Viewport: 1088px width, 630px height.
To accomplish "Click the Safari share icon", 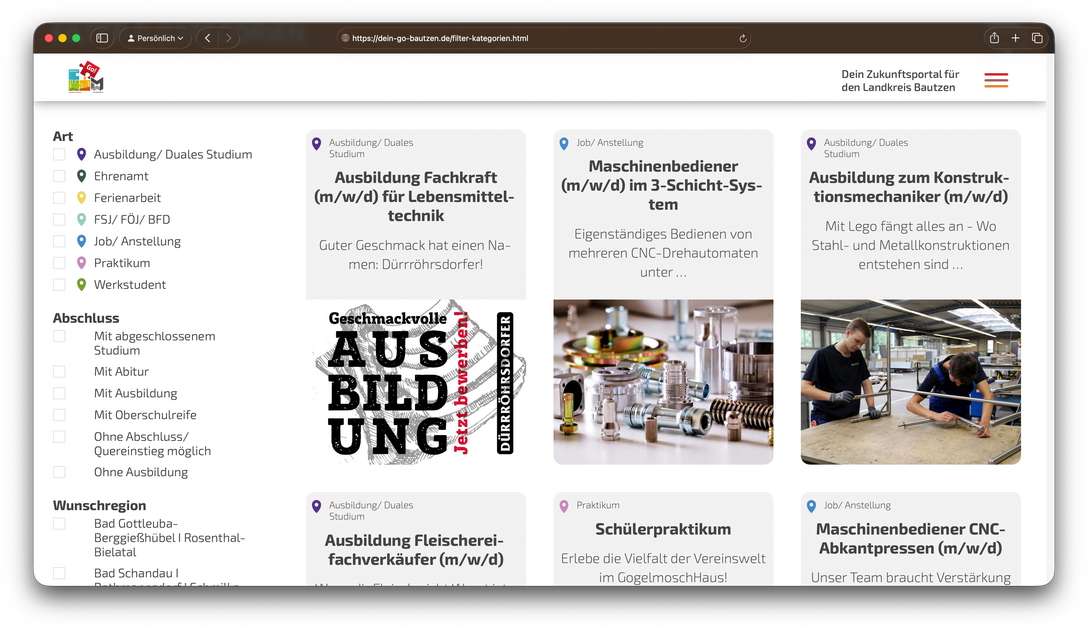I will 994,38.
